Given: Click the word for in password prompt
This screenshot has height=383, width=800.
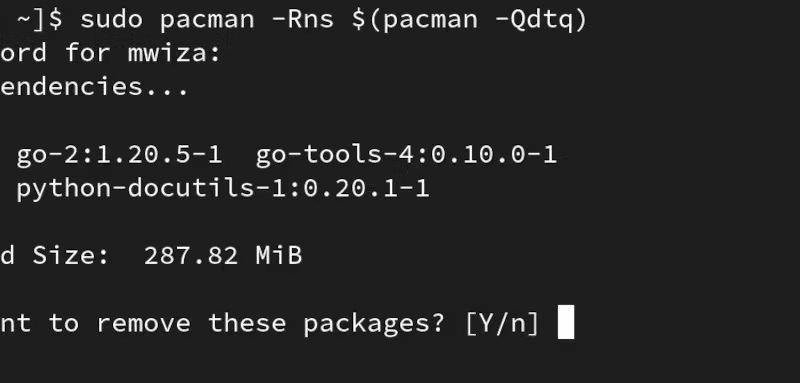Looking at the screenshot, I should tap(88, 53).
